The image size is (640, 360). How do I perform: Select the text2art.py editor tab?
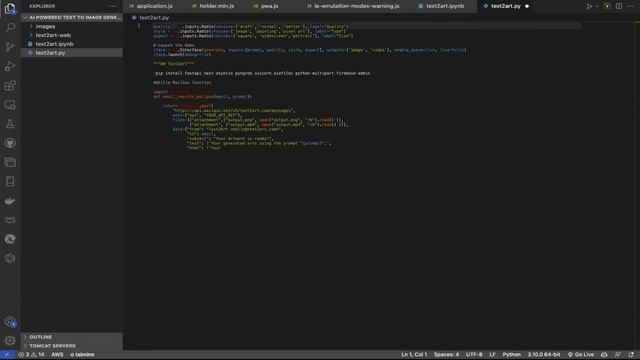[506, 6]
